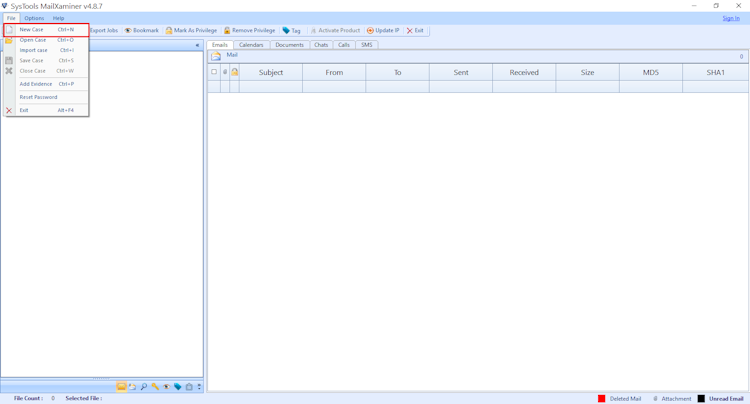Open the Help menu
The height and width of the screenshot is (404, 750).
pos(58,18)
